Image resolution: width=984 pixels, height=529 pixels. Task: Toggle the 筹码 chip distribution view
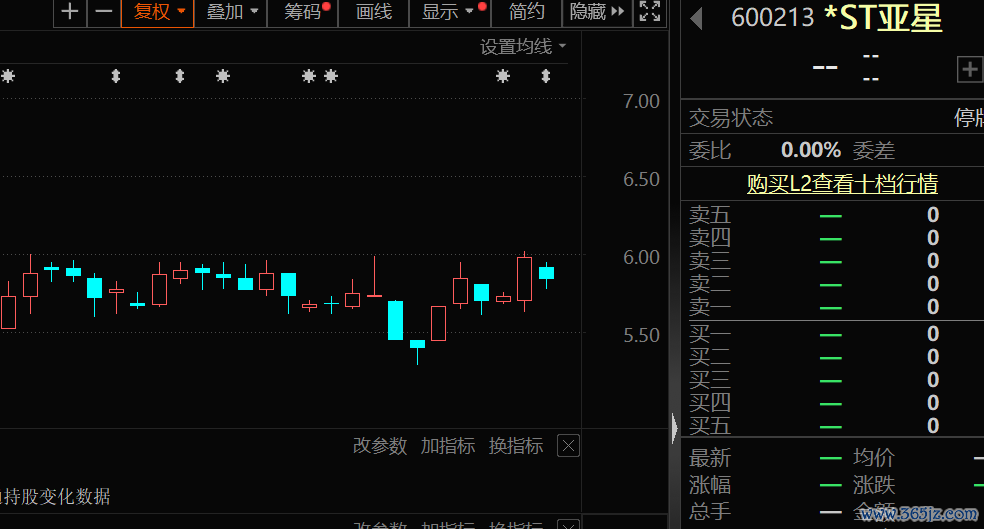click(x=303, y=12)
